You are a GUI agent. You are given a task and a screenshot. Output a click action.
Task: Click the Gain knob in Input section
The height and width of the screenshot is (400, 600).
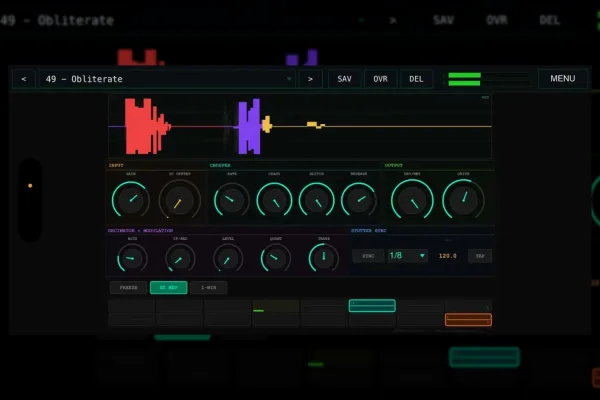[x=130, y=199]
